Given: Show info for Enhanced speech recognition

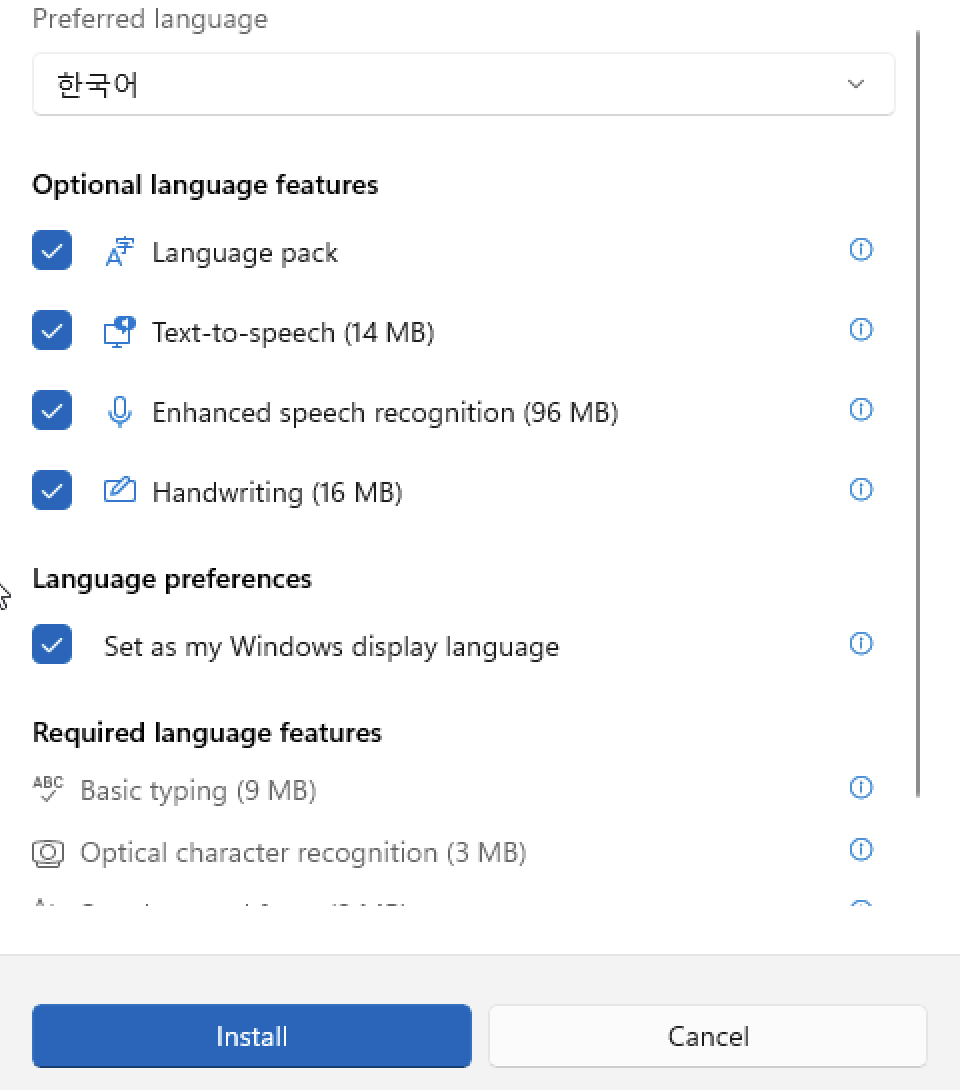Looking at the screenshot, I should pyautogui.click(x=861, y=409).
